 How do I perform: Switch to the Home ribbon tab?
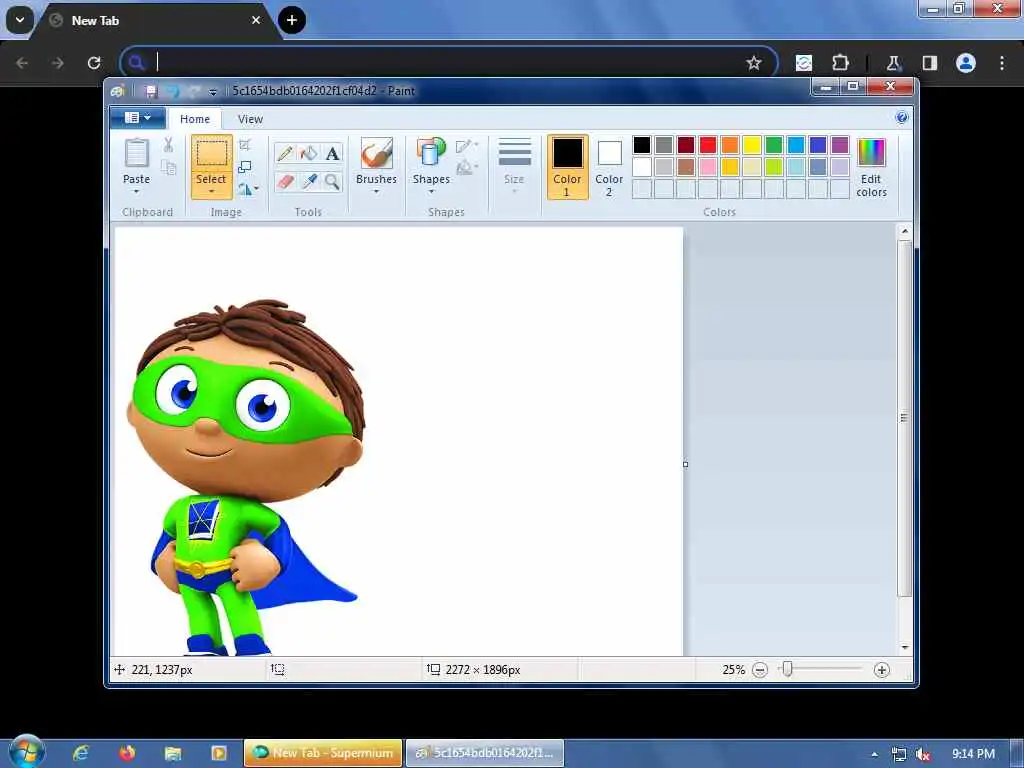click(195, 119)
